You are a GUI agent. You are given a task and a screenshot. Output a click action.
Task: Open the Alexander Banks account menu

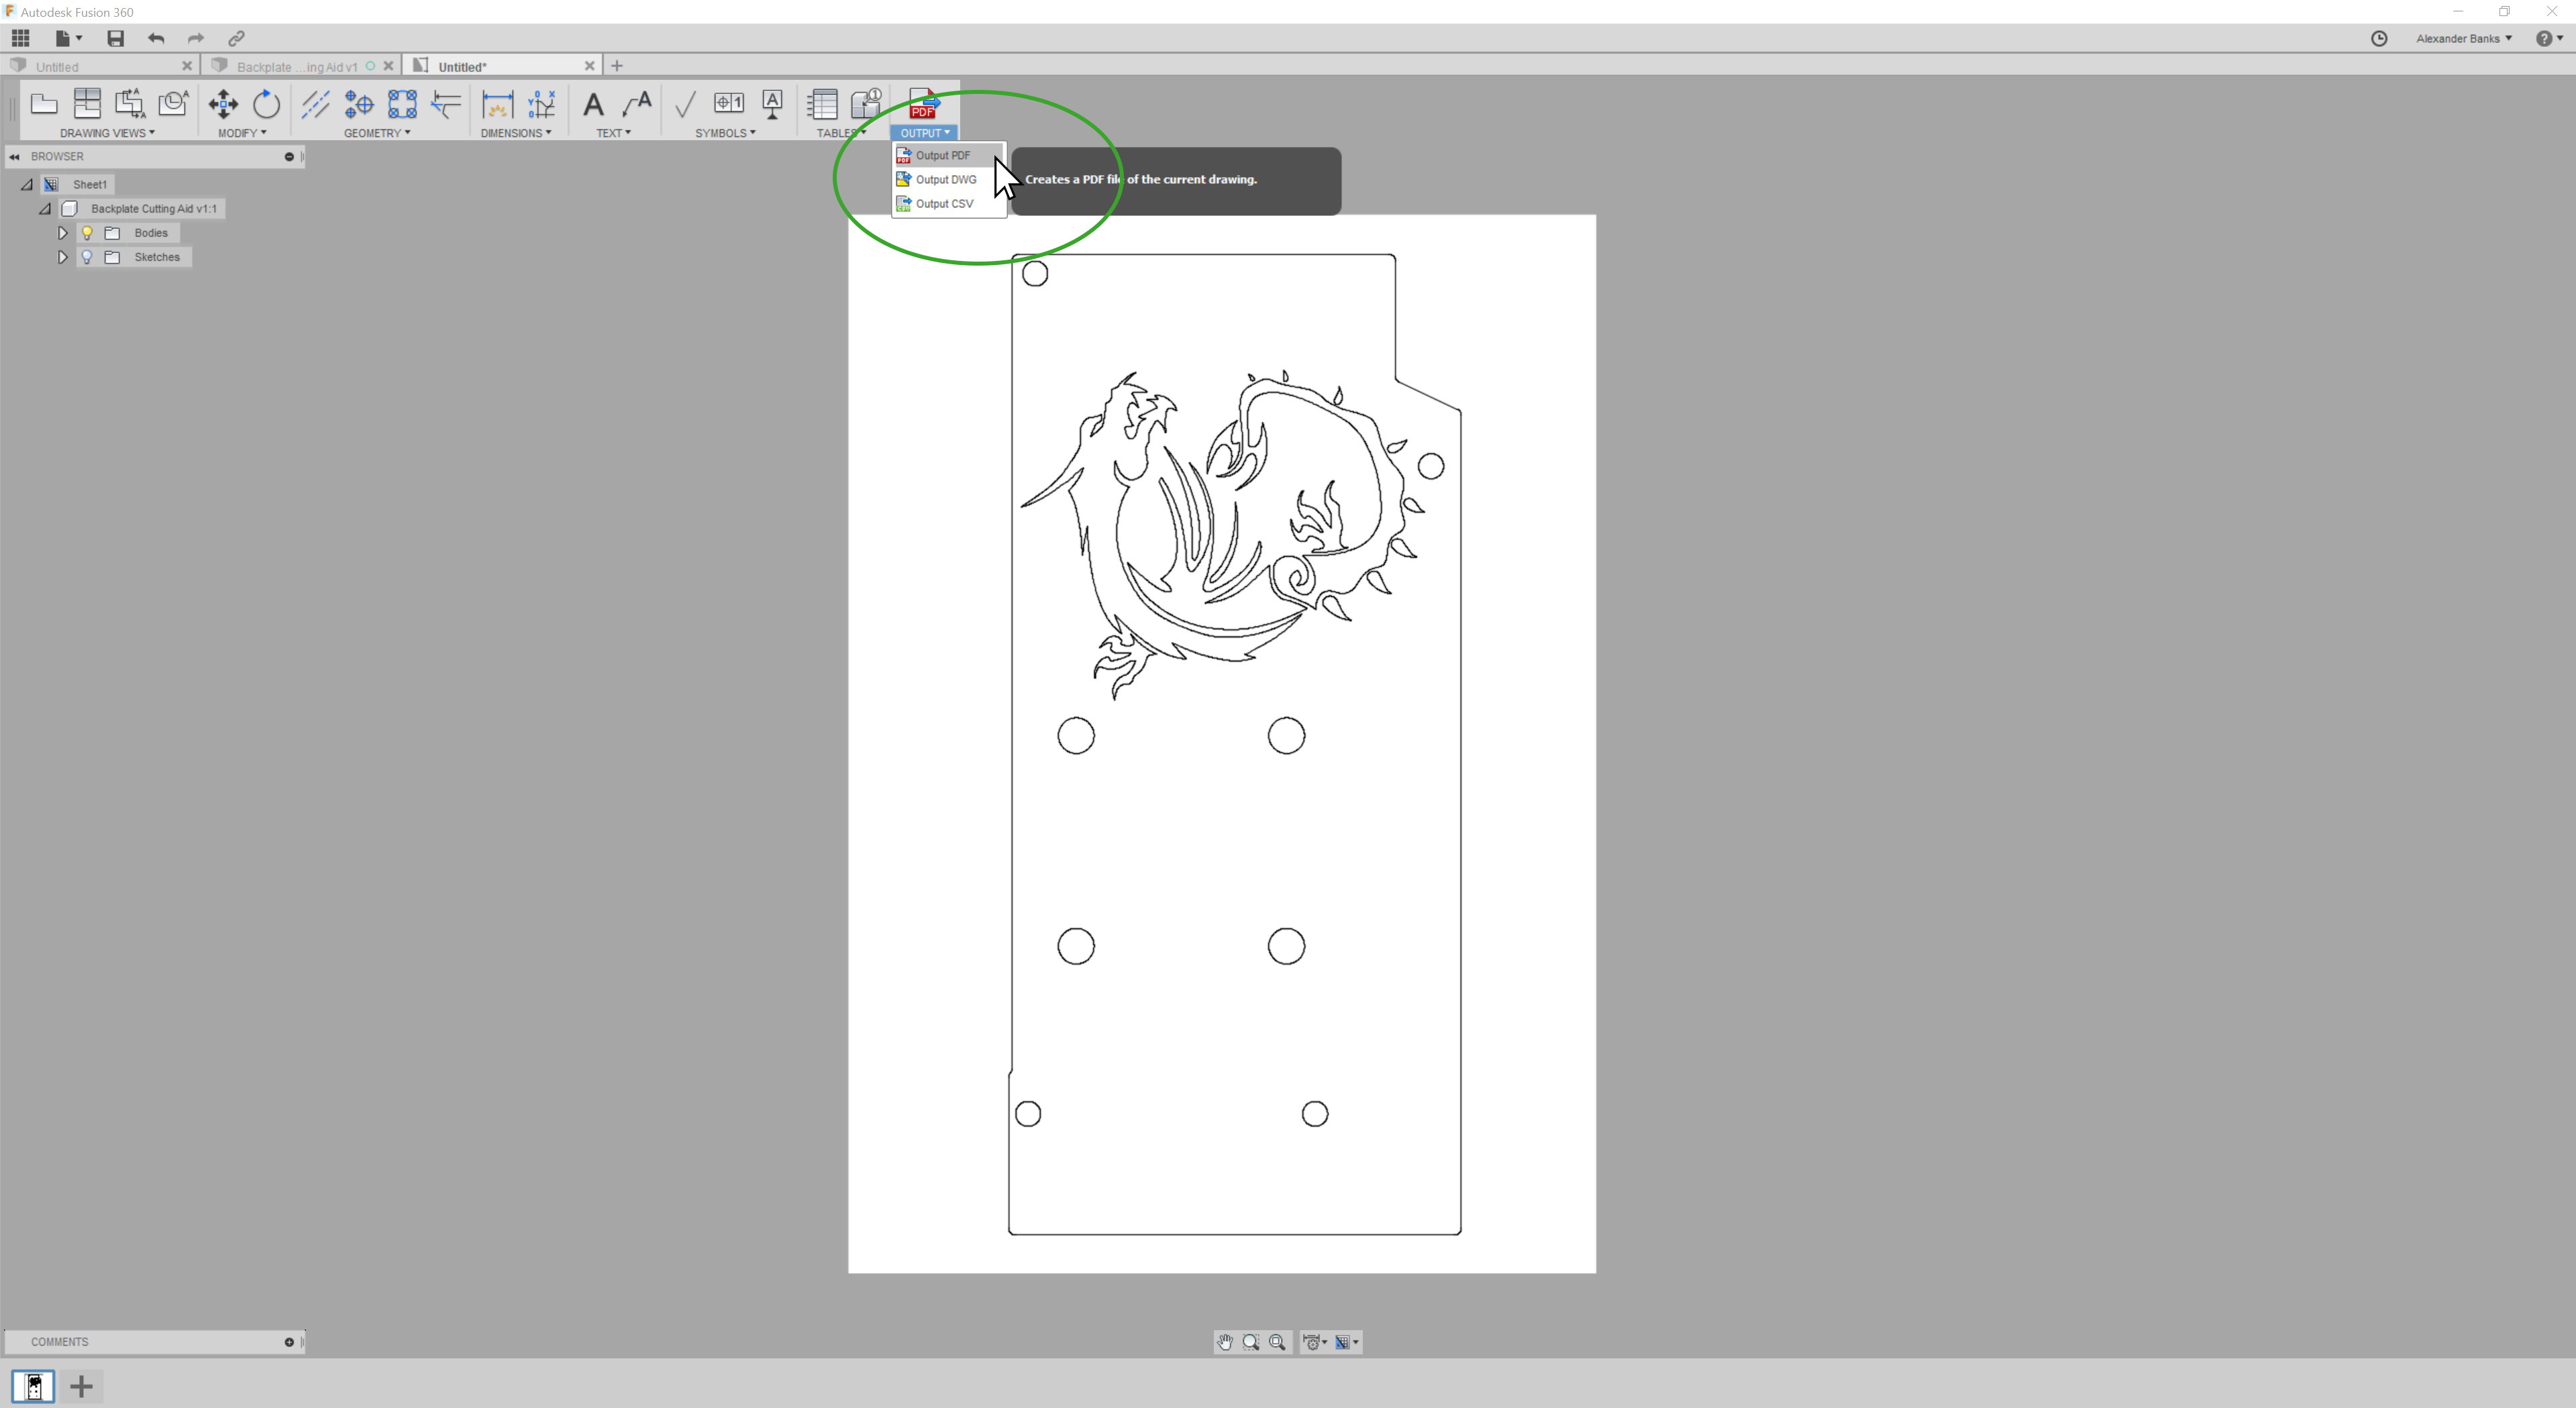point(2463,38)
